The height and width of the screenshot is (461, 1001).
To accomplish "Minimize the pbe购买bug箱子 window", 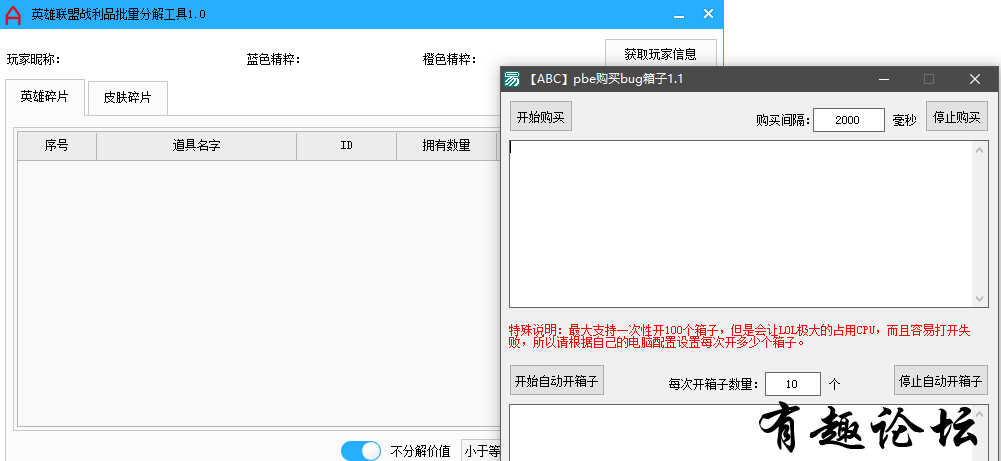I will tap(884, 79).
